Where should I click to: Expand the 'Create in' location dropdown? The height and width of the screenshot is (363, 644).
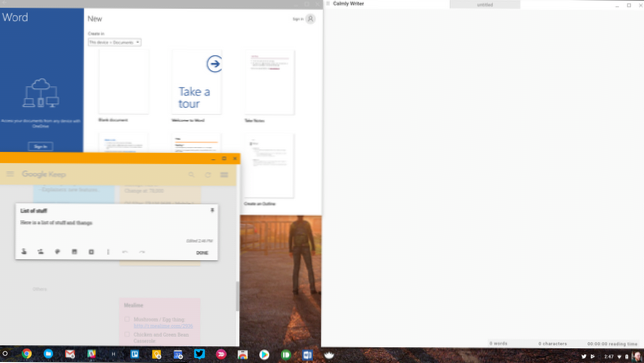click(x=115, y=42)
